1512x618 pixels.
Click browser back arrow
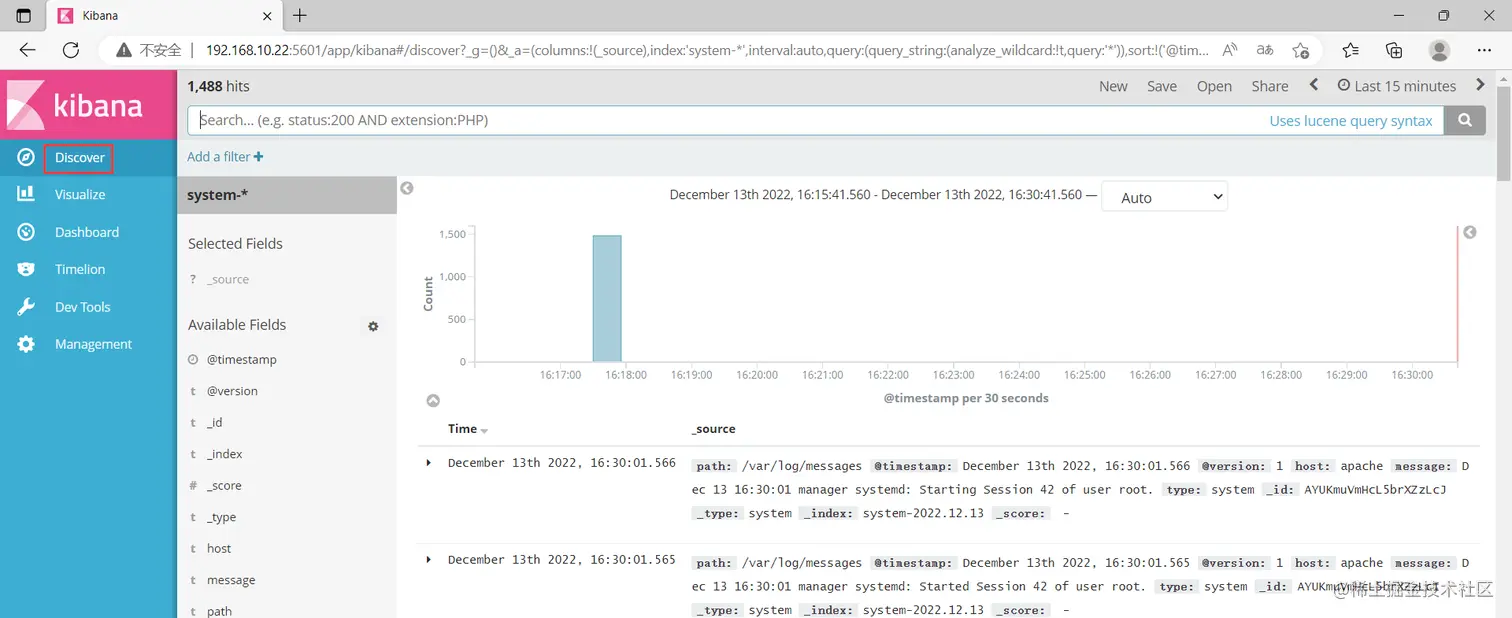pos(27,50)
